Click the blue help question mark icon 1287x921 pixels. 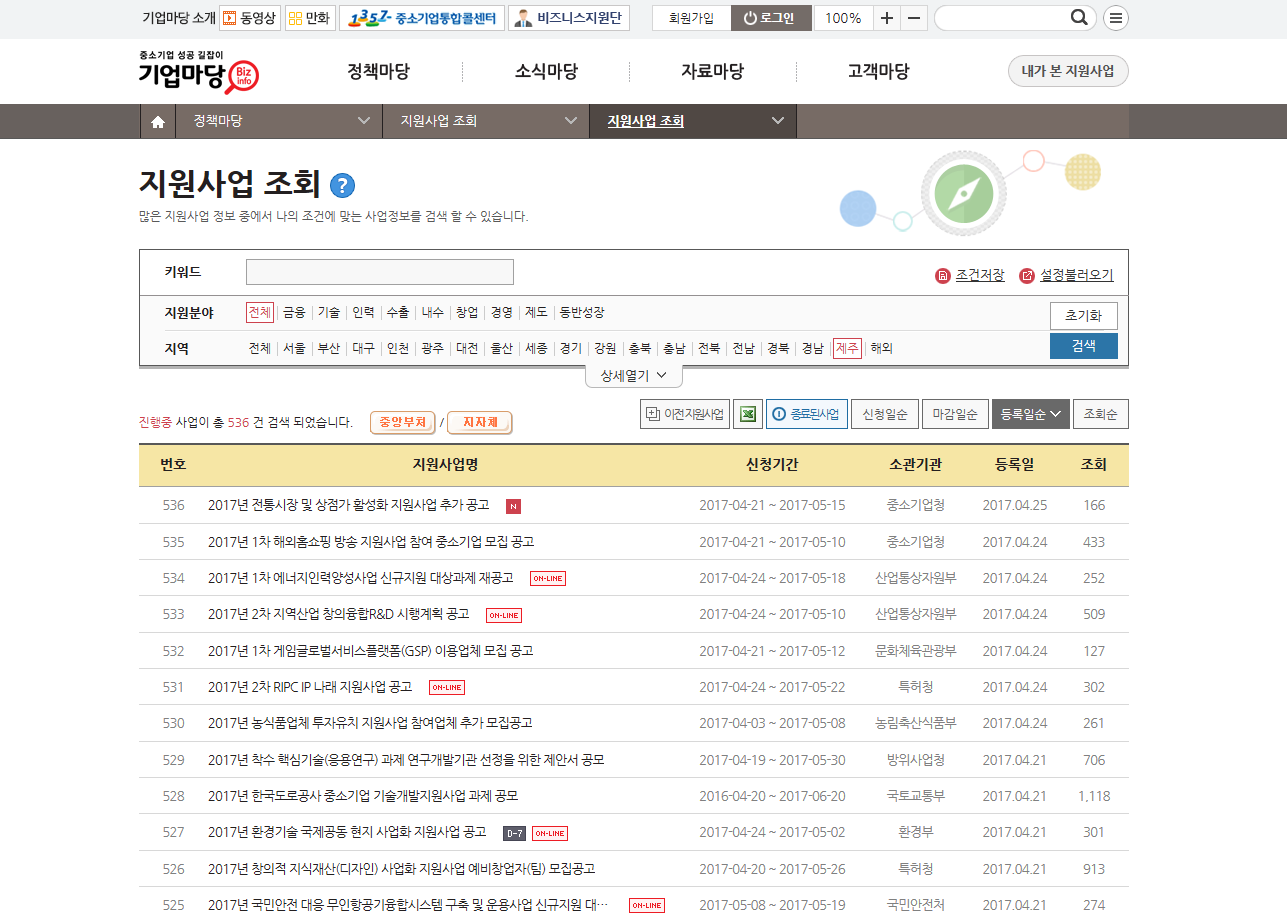pyautogui.click(x=342, y=185)
